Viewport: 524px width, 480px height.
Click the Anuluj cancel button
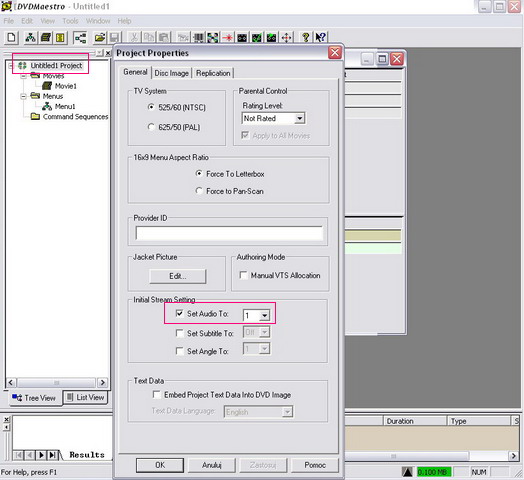click(x=212, y=465)
